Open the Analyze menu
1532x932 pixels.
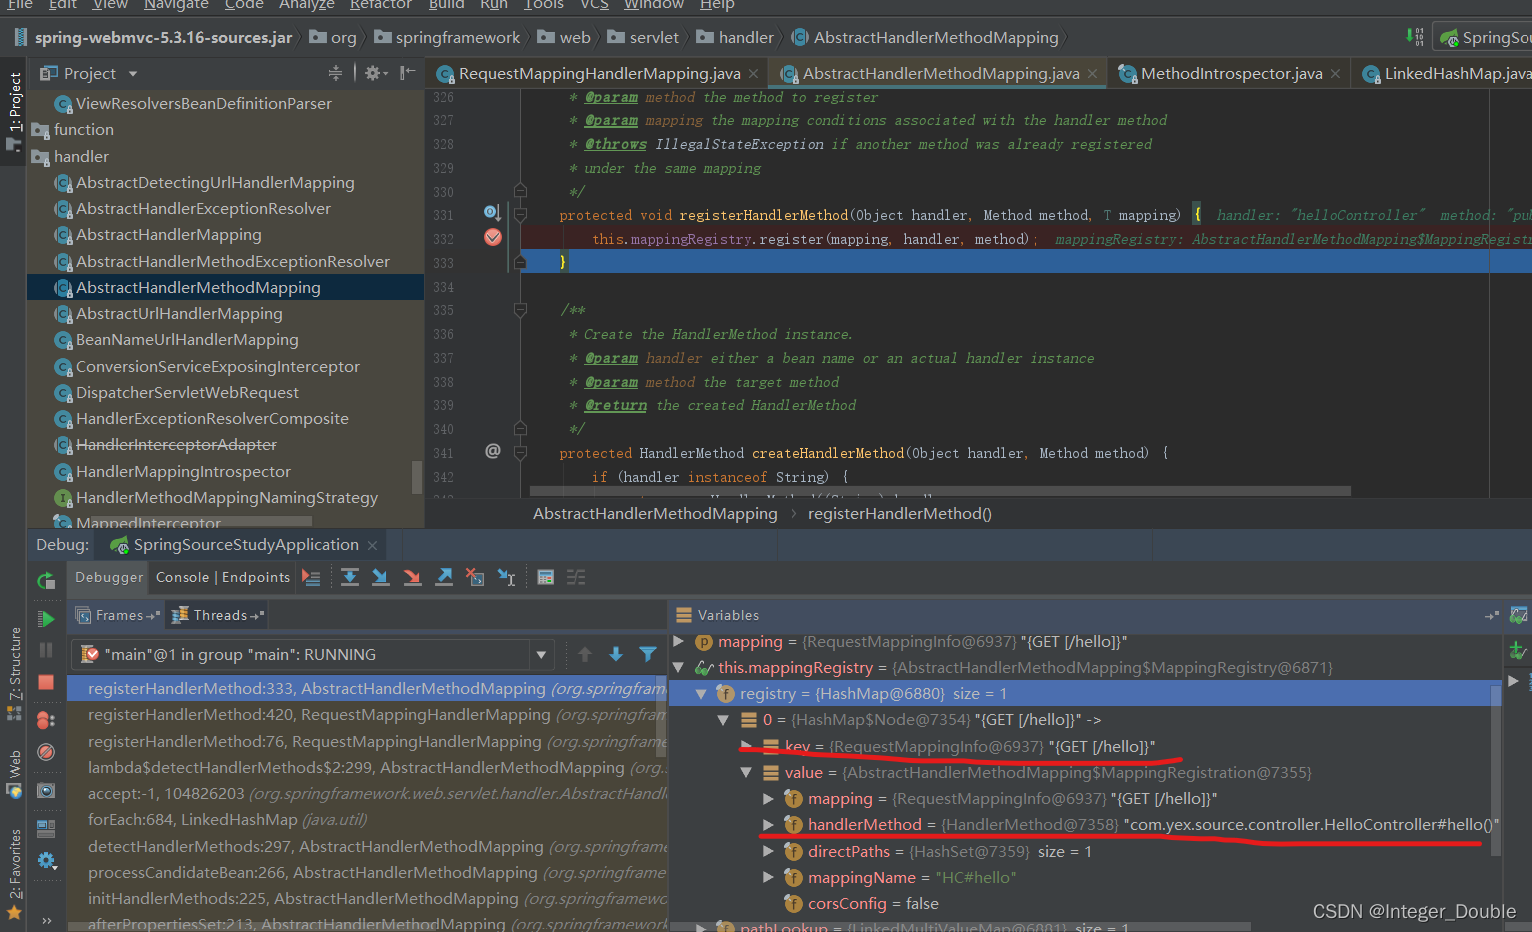point(307,5)
